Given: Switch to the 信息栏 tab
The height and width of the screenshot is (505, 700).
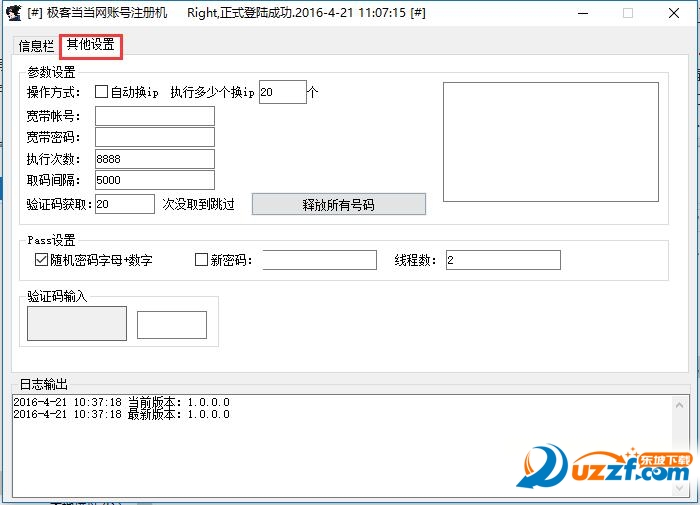Looking at the screenshot, I should tap(36, 46).
